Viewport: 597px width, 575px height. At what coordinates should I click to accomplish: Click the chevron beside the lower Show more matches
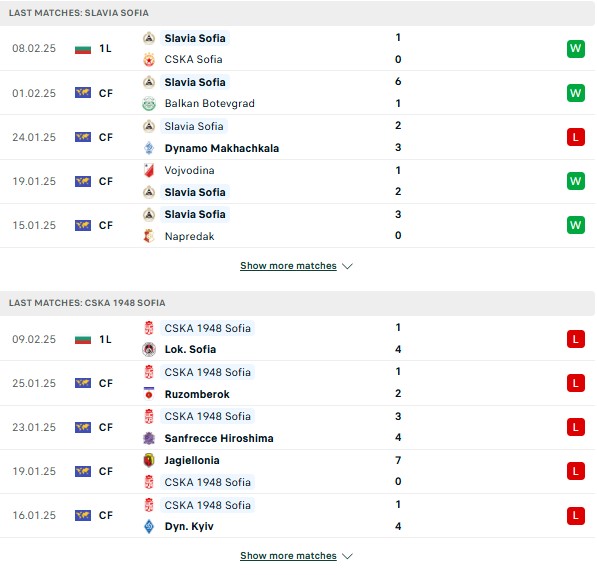(347, 556)
